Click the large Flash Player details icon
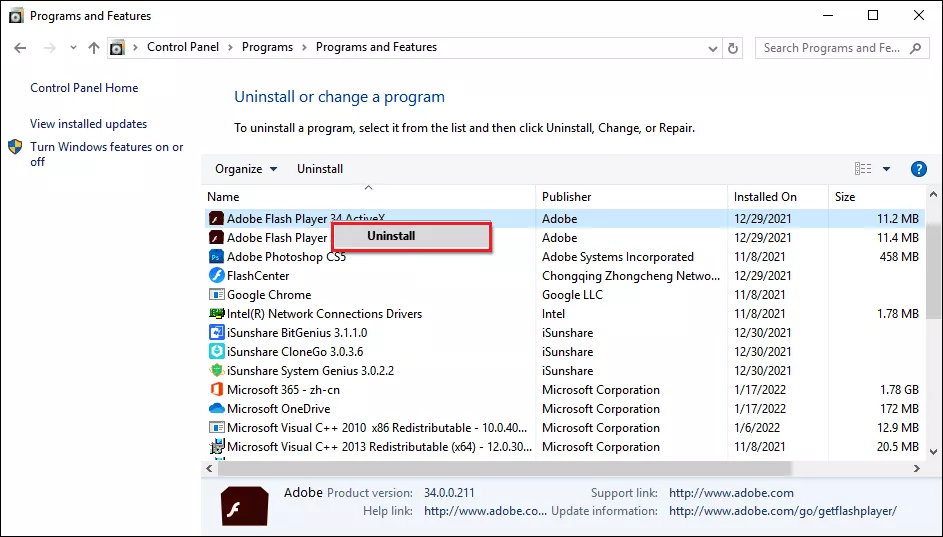This screenshot has width=943, height=537. click(x=244, y=506)
